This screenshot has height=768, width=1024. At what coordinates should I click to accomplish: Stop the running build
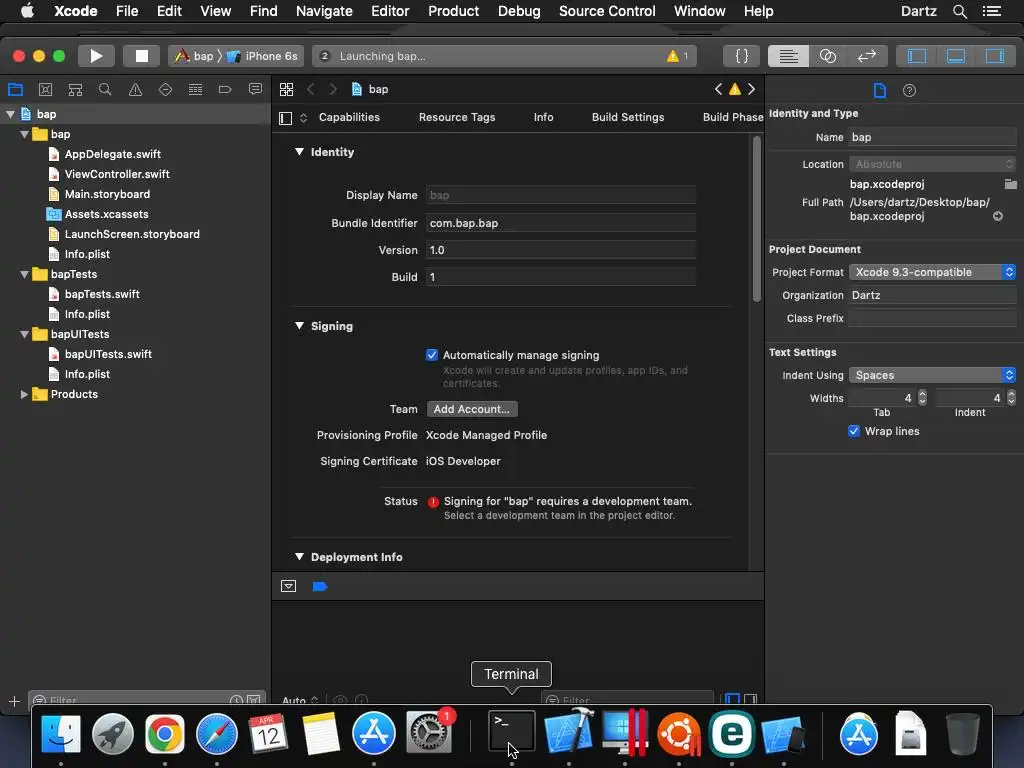point(141,56)
